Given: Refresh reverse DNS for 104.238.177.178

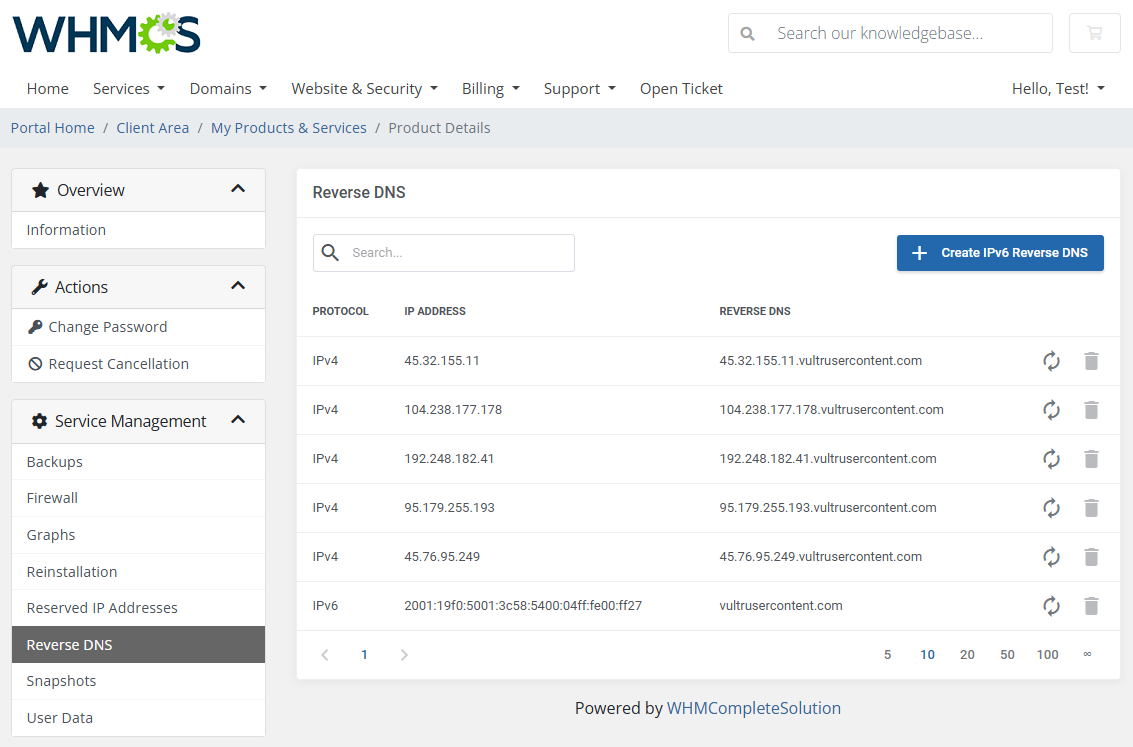Looking at the screenshot, I should pos(1051,410).
